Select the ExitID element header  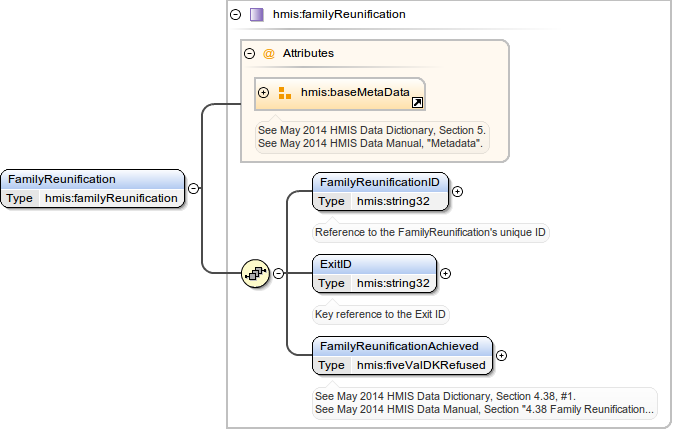pos(374,264)
